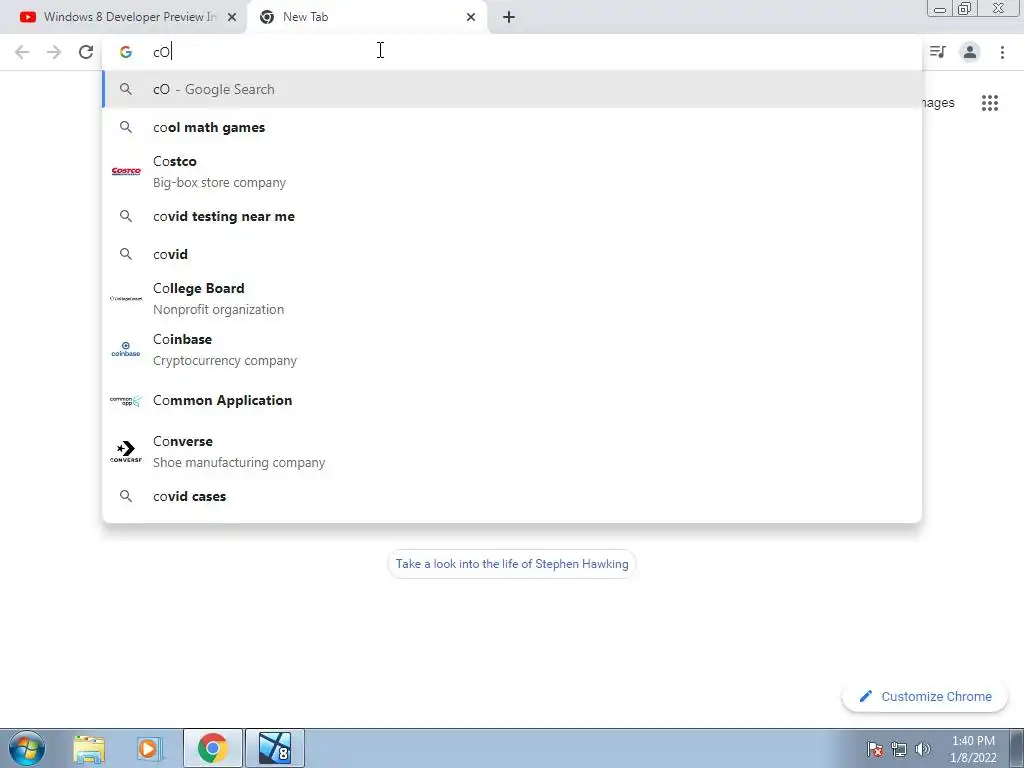This screenshot has height=768, width=1024.
Task: Open the Stephen Hawking doodle link
Action: click(x=512, y=564)
